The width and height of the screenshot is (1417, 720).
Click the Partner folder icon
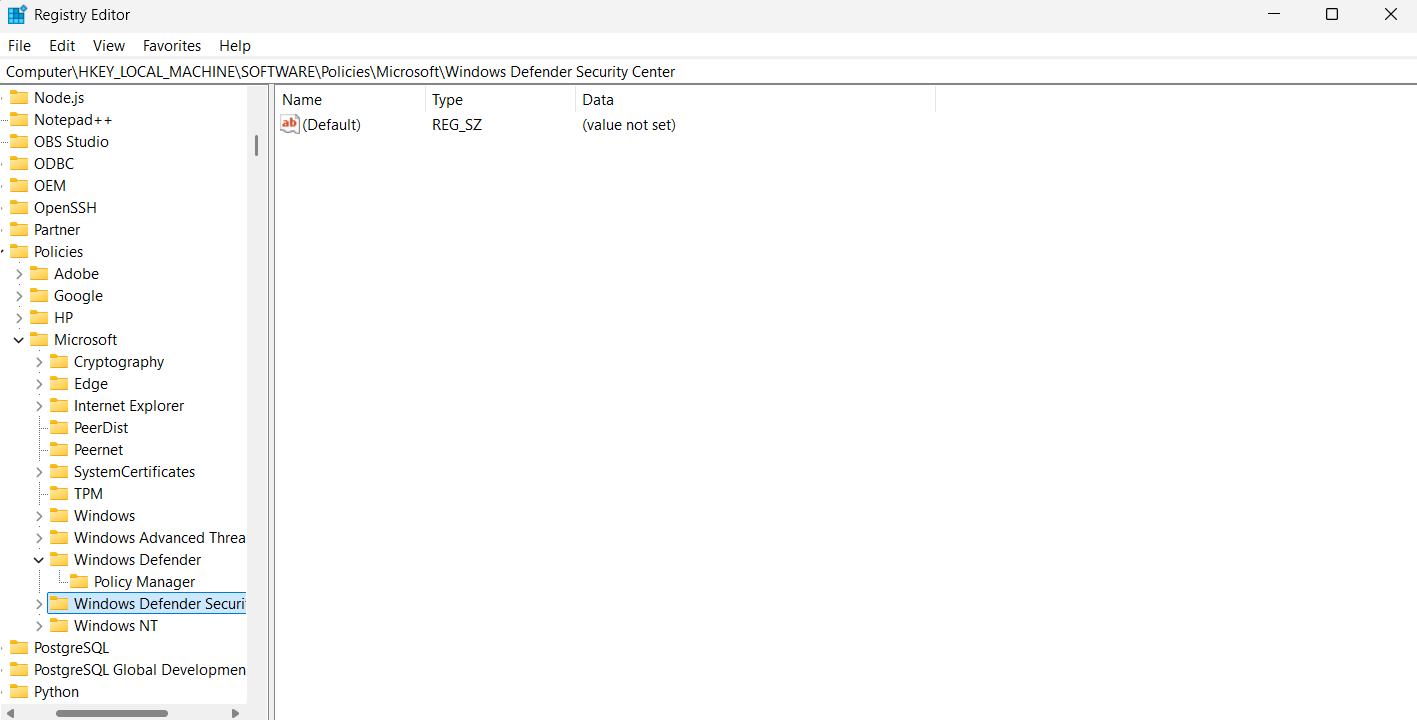pyautogui.click(x=19, y=229)
